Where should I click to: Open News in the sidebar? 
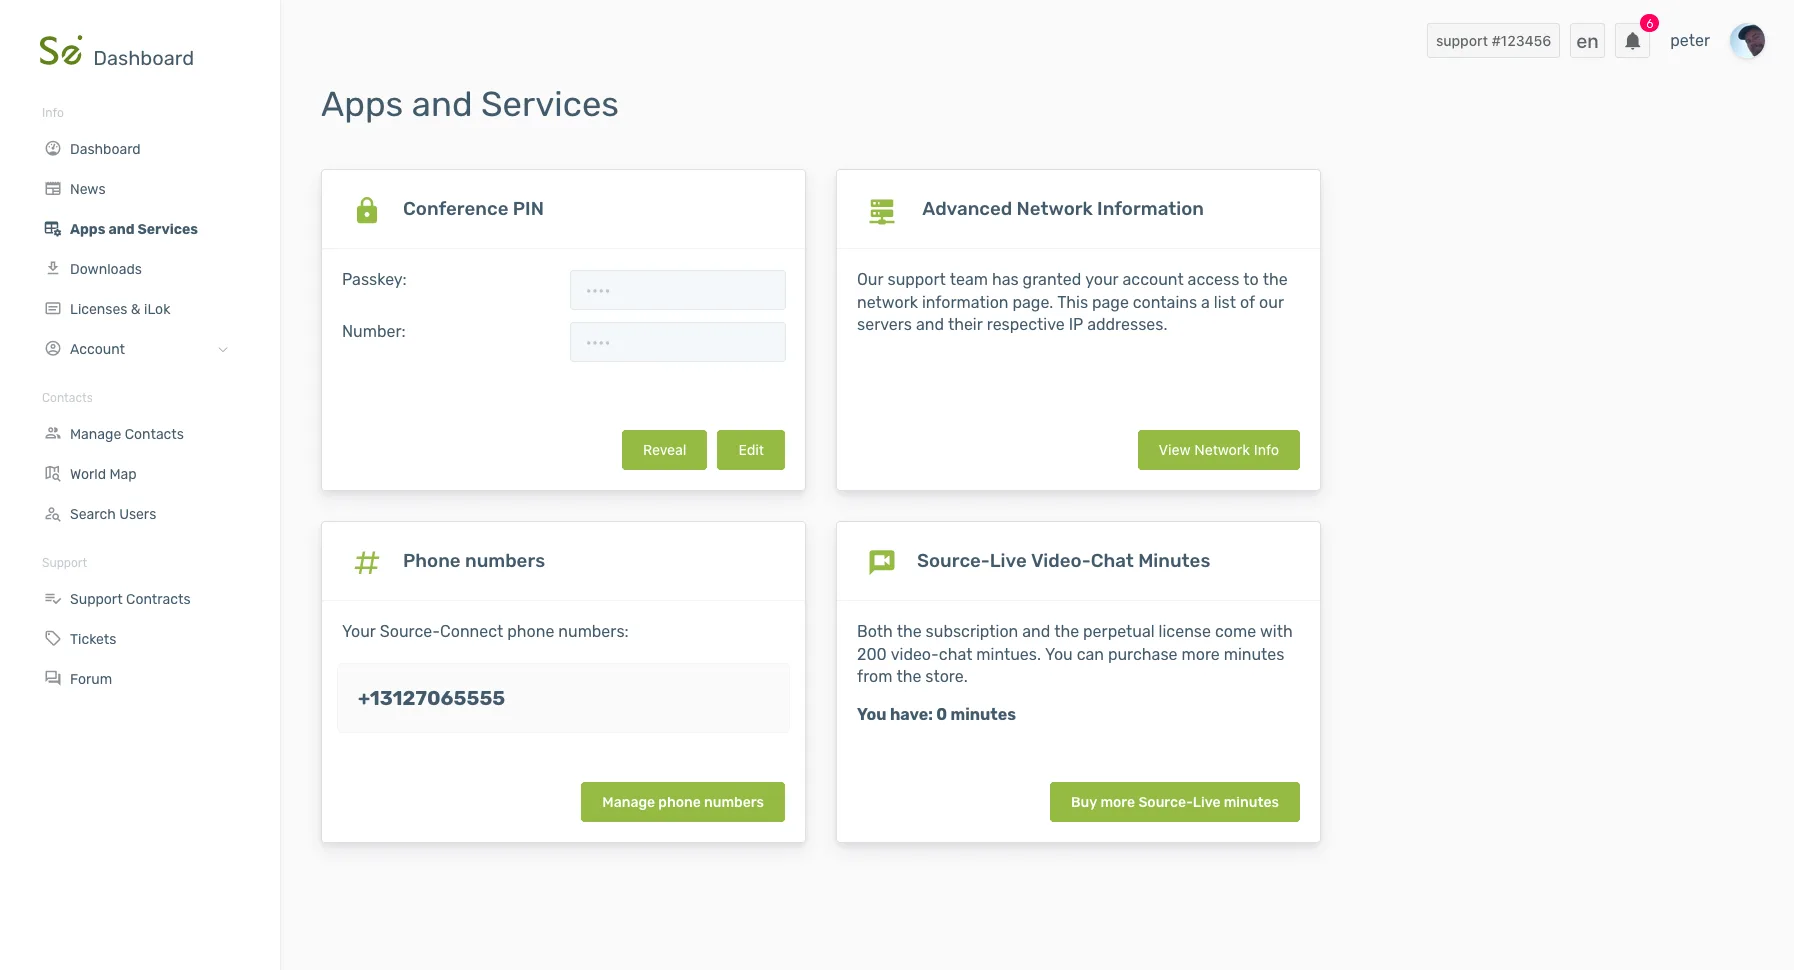coord(88,189)
